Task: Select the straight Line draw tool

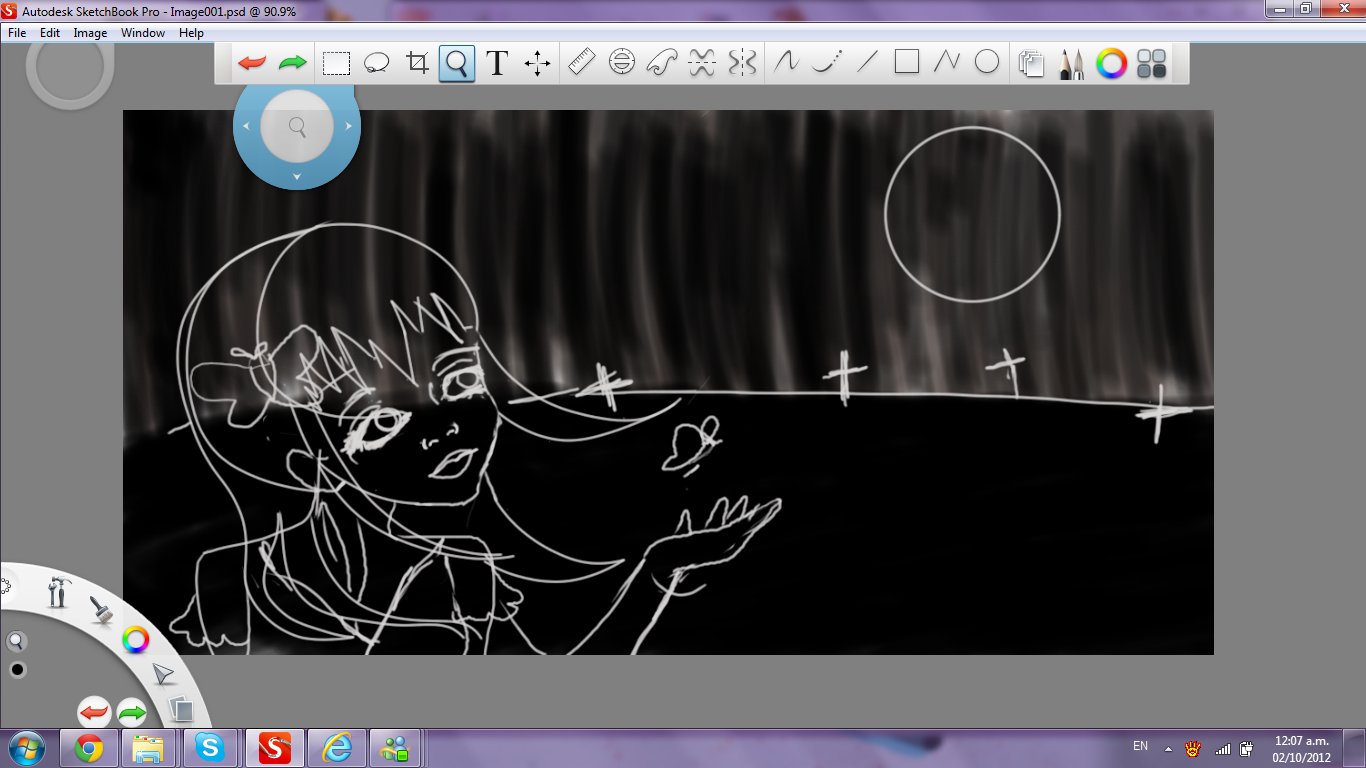Action: [x=867, y=62]
